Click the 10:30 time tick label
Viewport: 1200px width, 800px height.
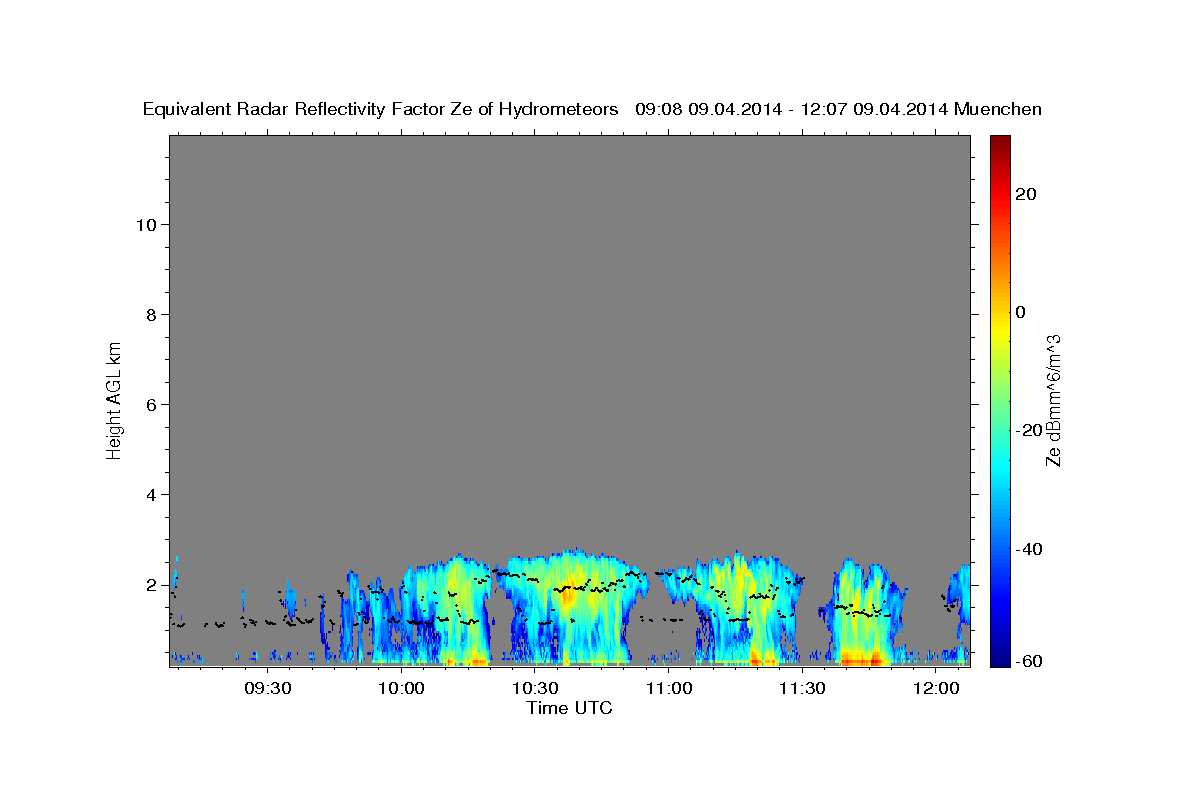click(x=535, y=688)
